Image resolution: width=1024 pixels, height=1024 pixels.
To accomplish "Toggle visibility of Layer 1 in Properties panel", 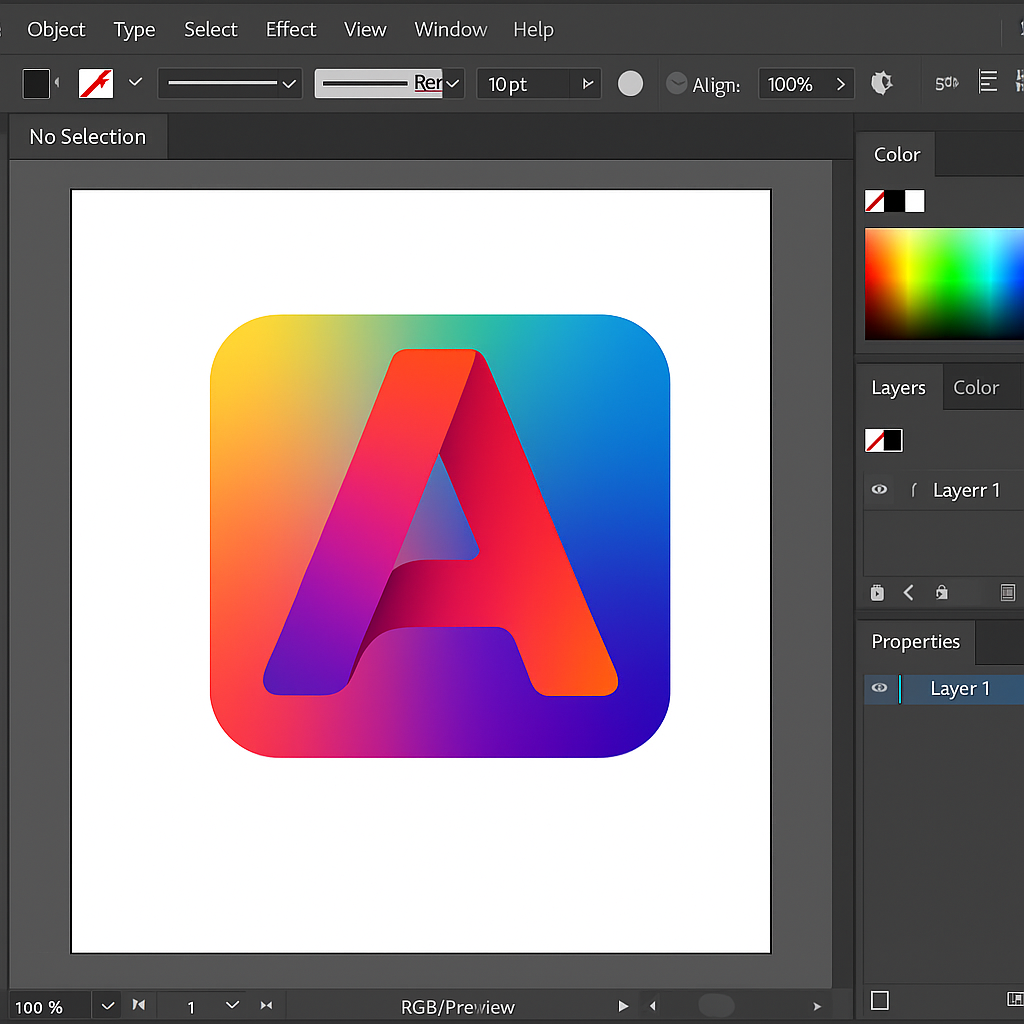I will pos(879,688).
